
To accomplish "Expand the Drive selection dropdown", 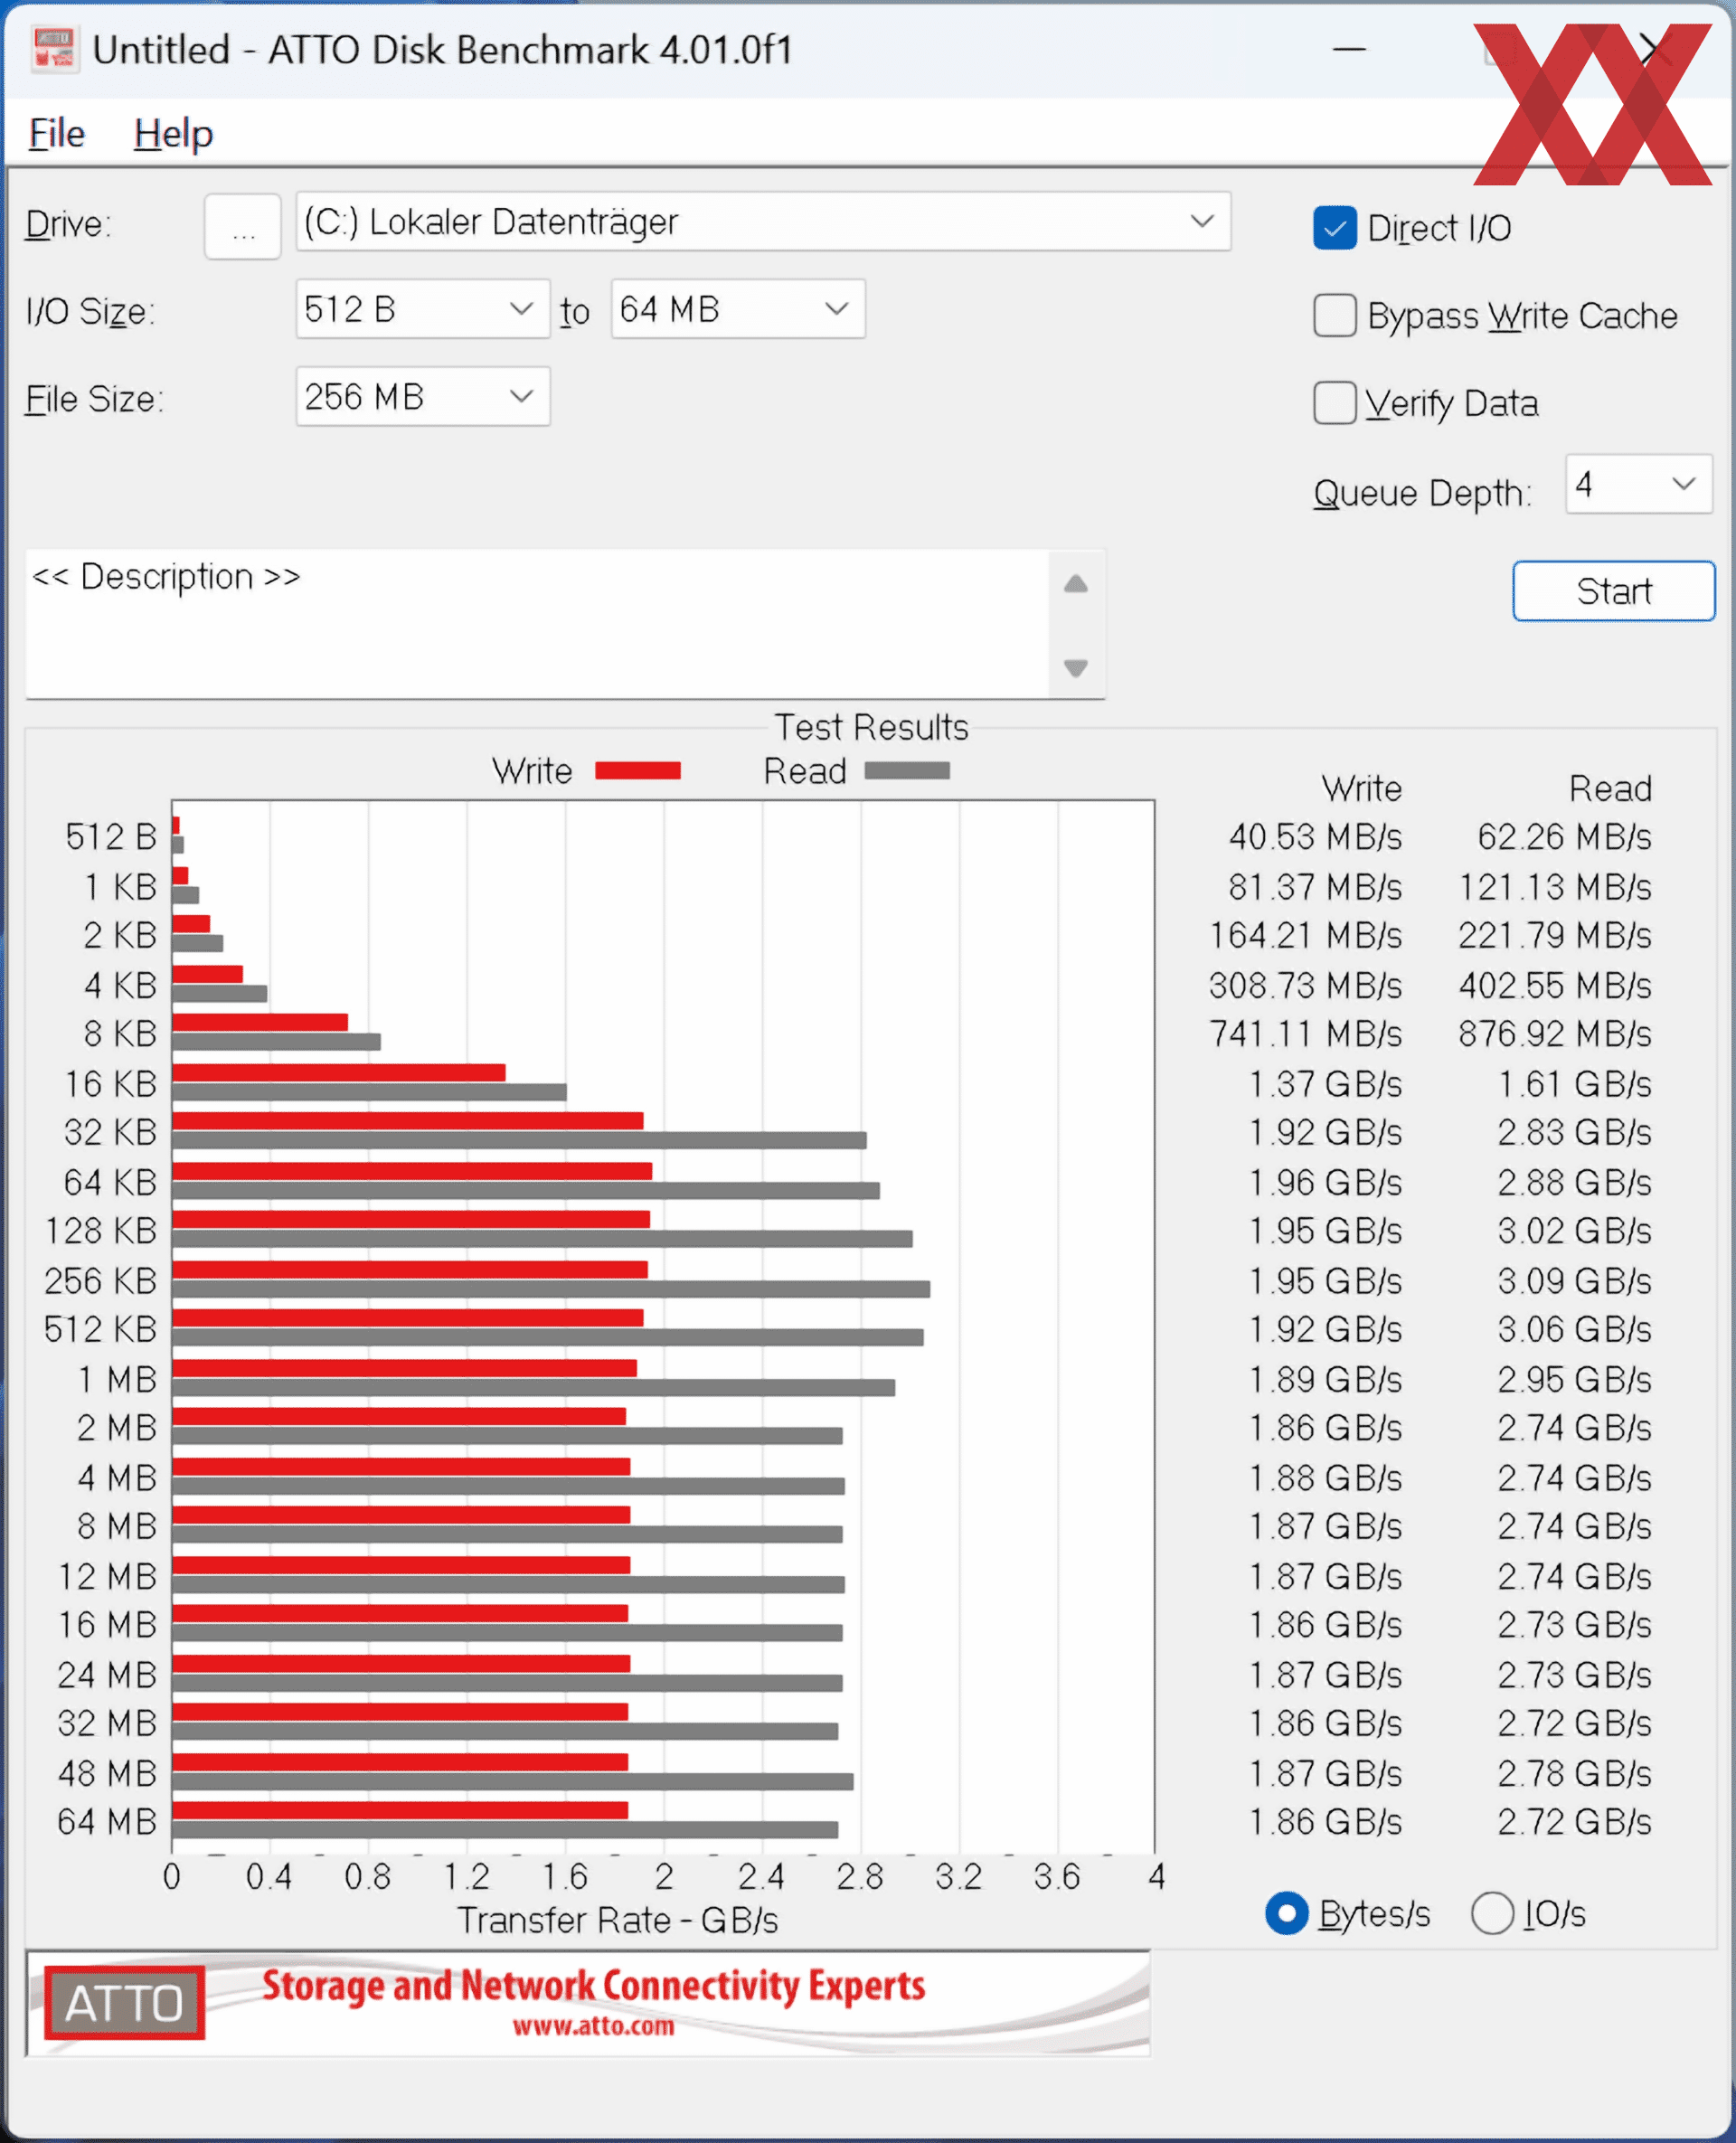I will click(x=763, y=222).
